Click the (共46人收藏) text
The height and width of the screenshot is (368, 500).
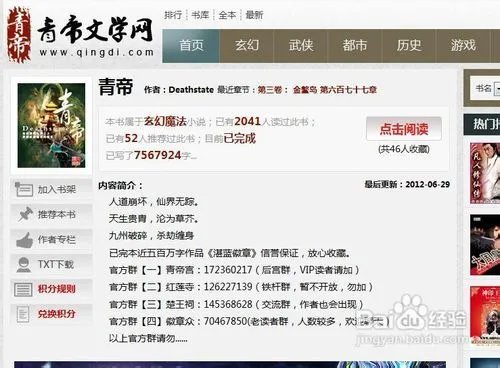[x=404, y=149]
